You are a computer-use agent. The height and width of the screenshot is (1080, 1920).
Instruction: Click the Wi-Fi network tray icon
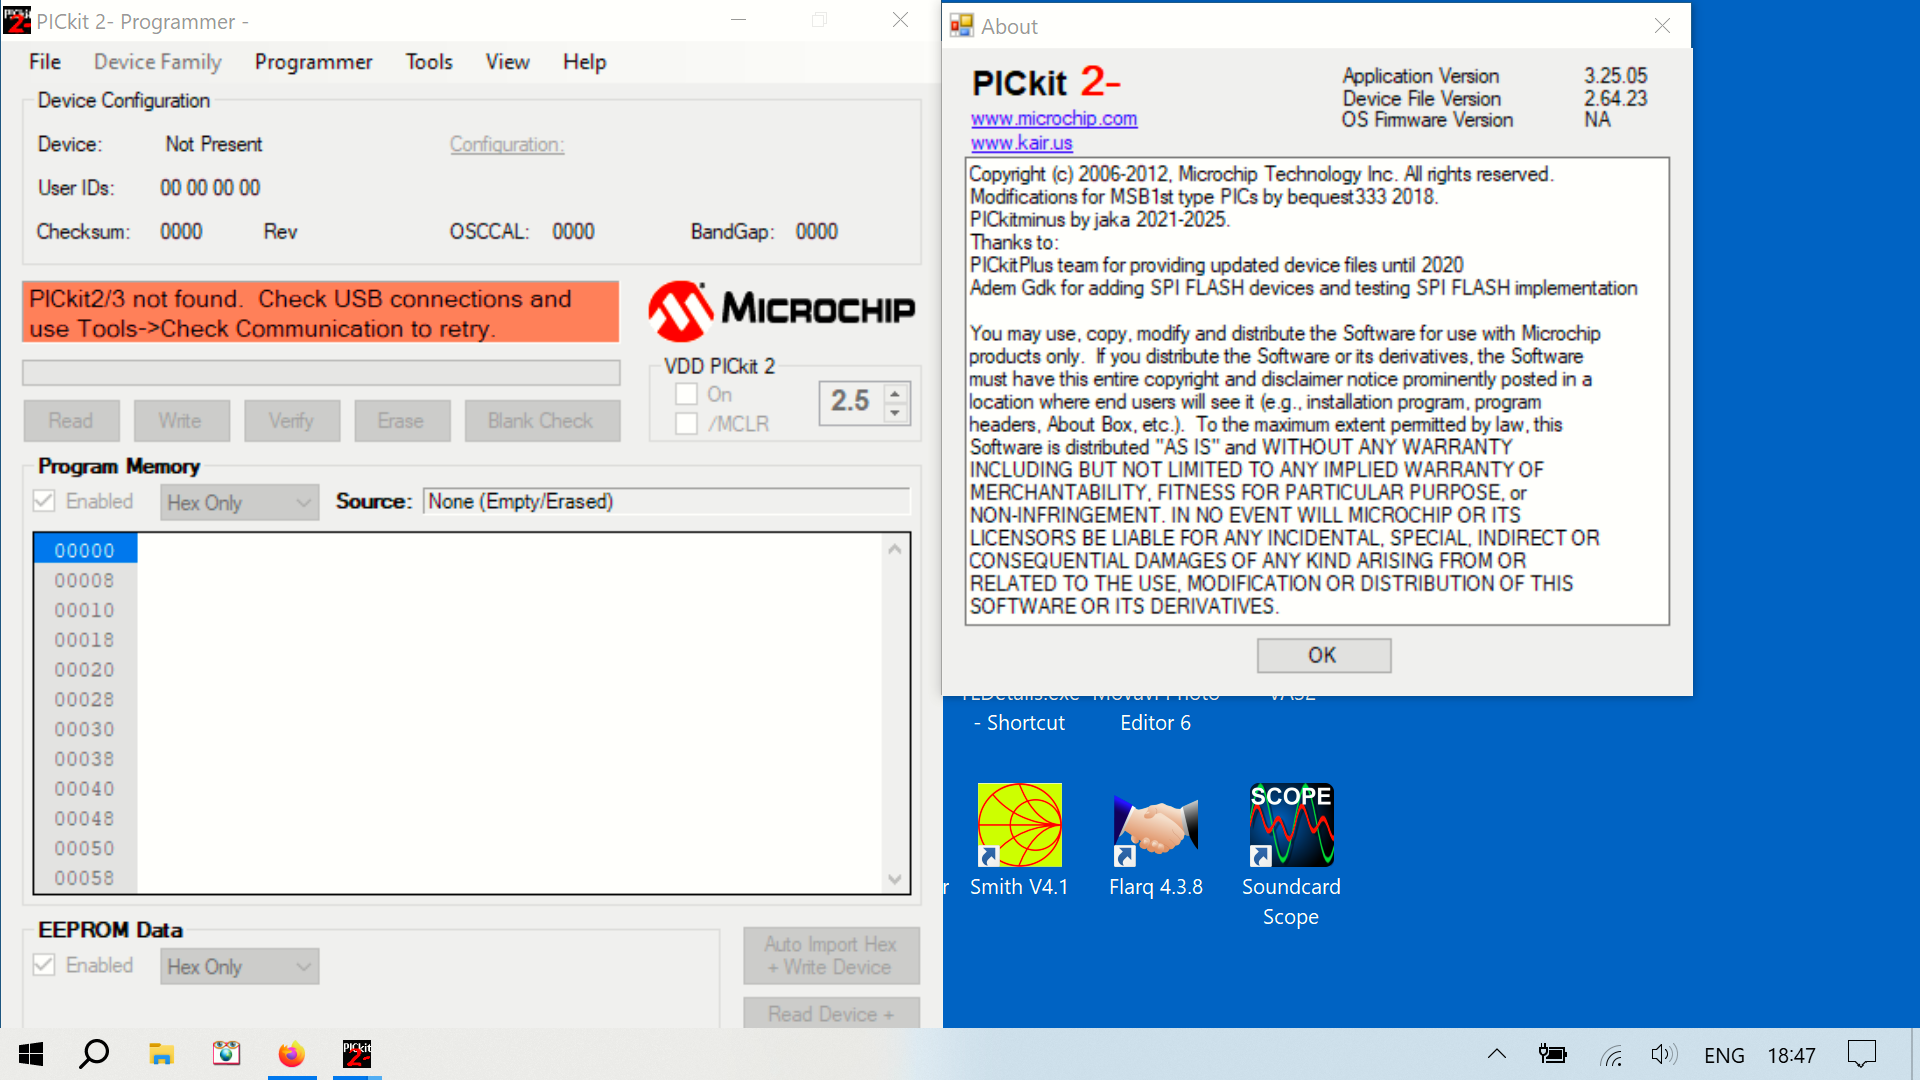pos(1611,1055)
